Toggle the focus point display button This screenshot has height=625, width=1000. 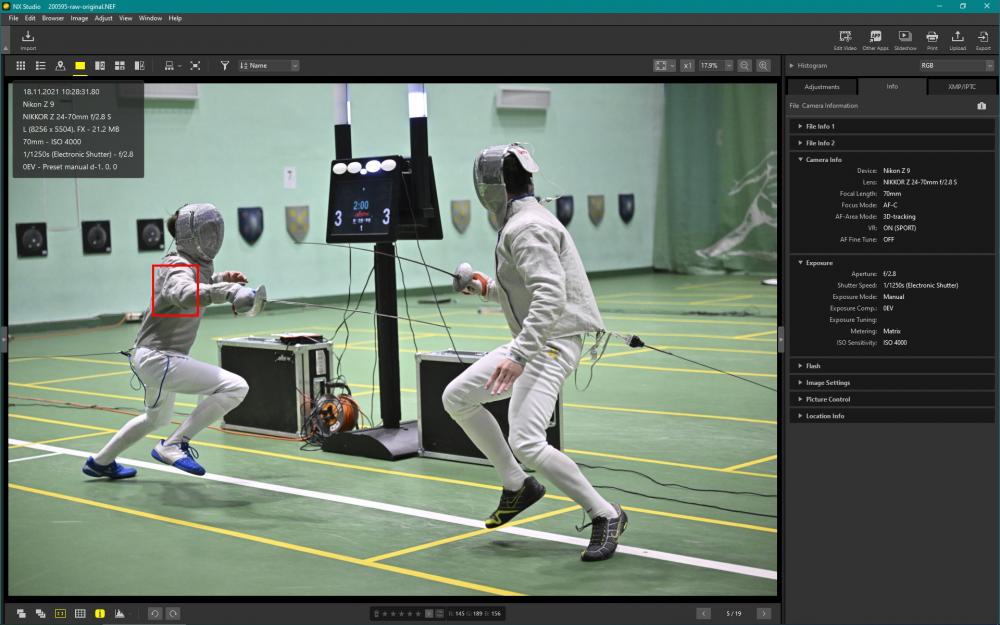point(60,614)
